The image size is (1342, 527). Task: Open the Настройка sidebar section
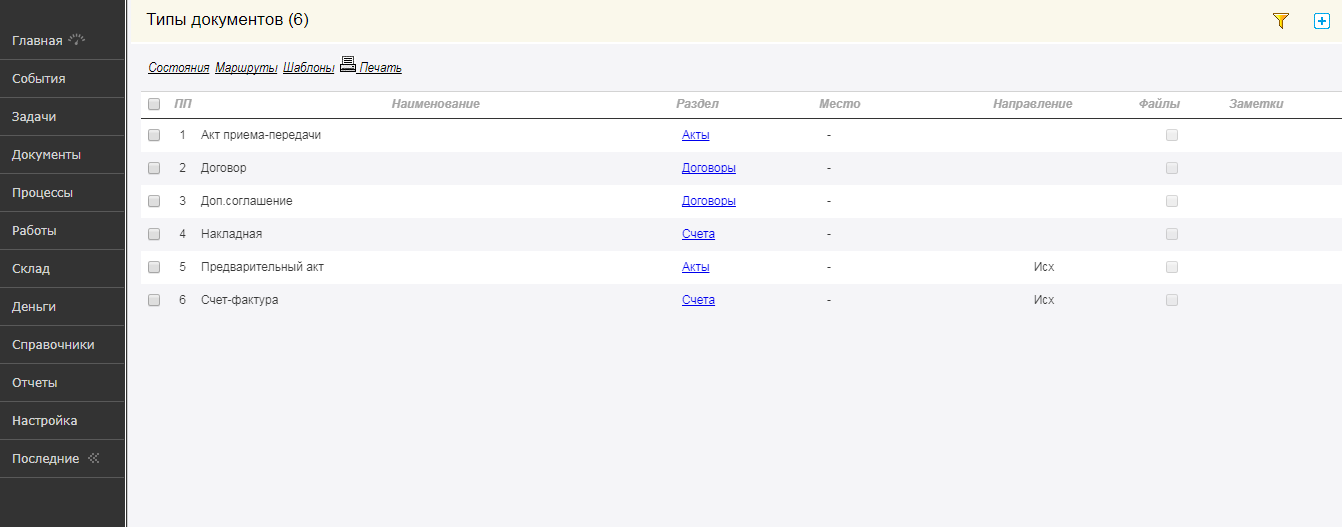coord(44,421)
